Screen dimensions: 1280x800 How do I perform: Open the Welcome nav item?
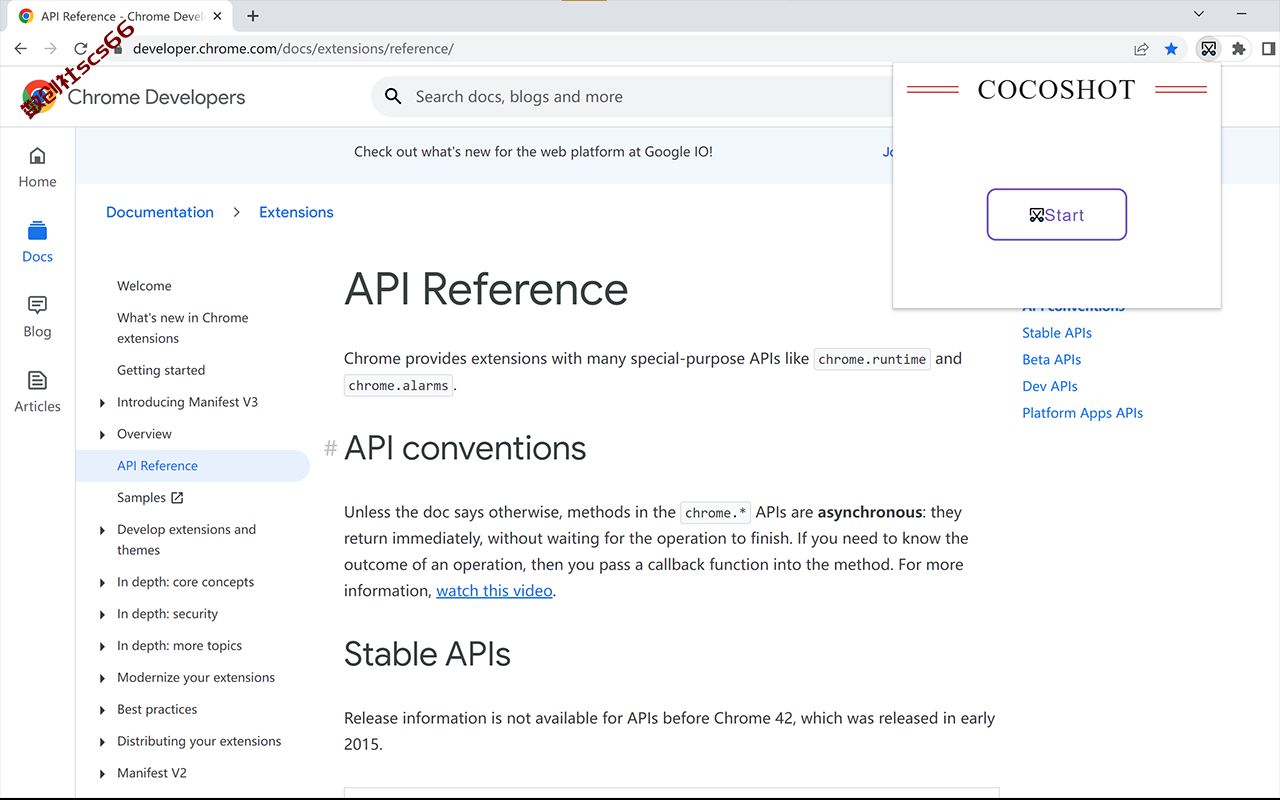(144, 286)
